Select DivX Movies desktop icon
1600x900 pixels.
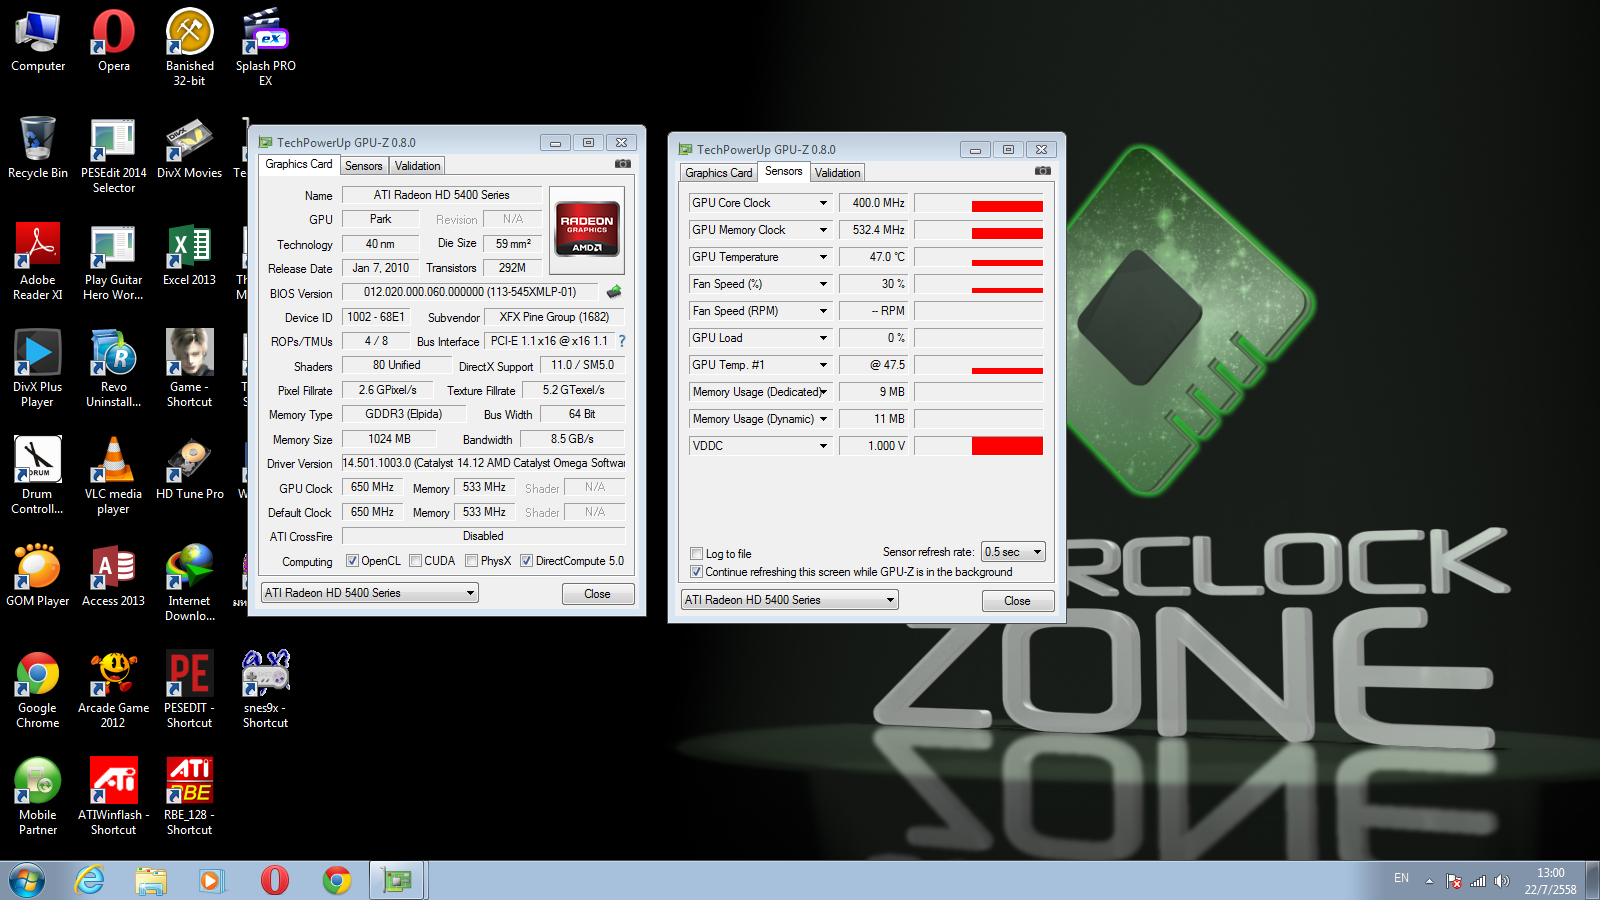[190, 148]
